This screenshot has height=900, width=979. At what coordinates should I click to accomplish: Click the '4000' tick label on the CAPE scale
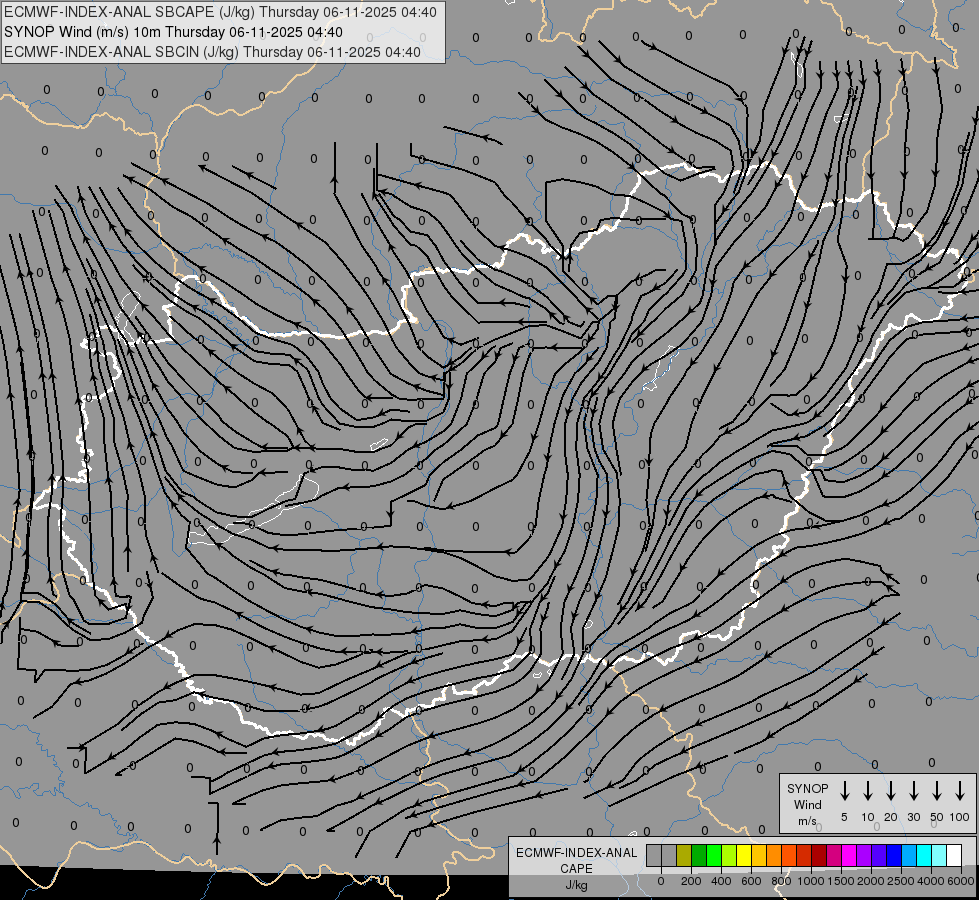(931, 881)
